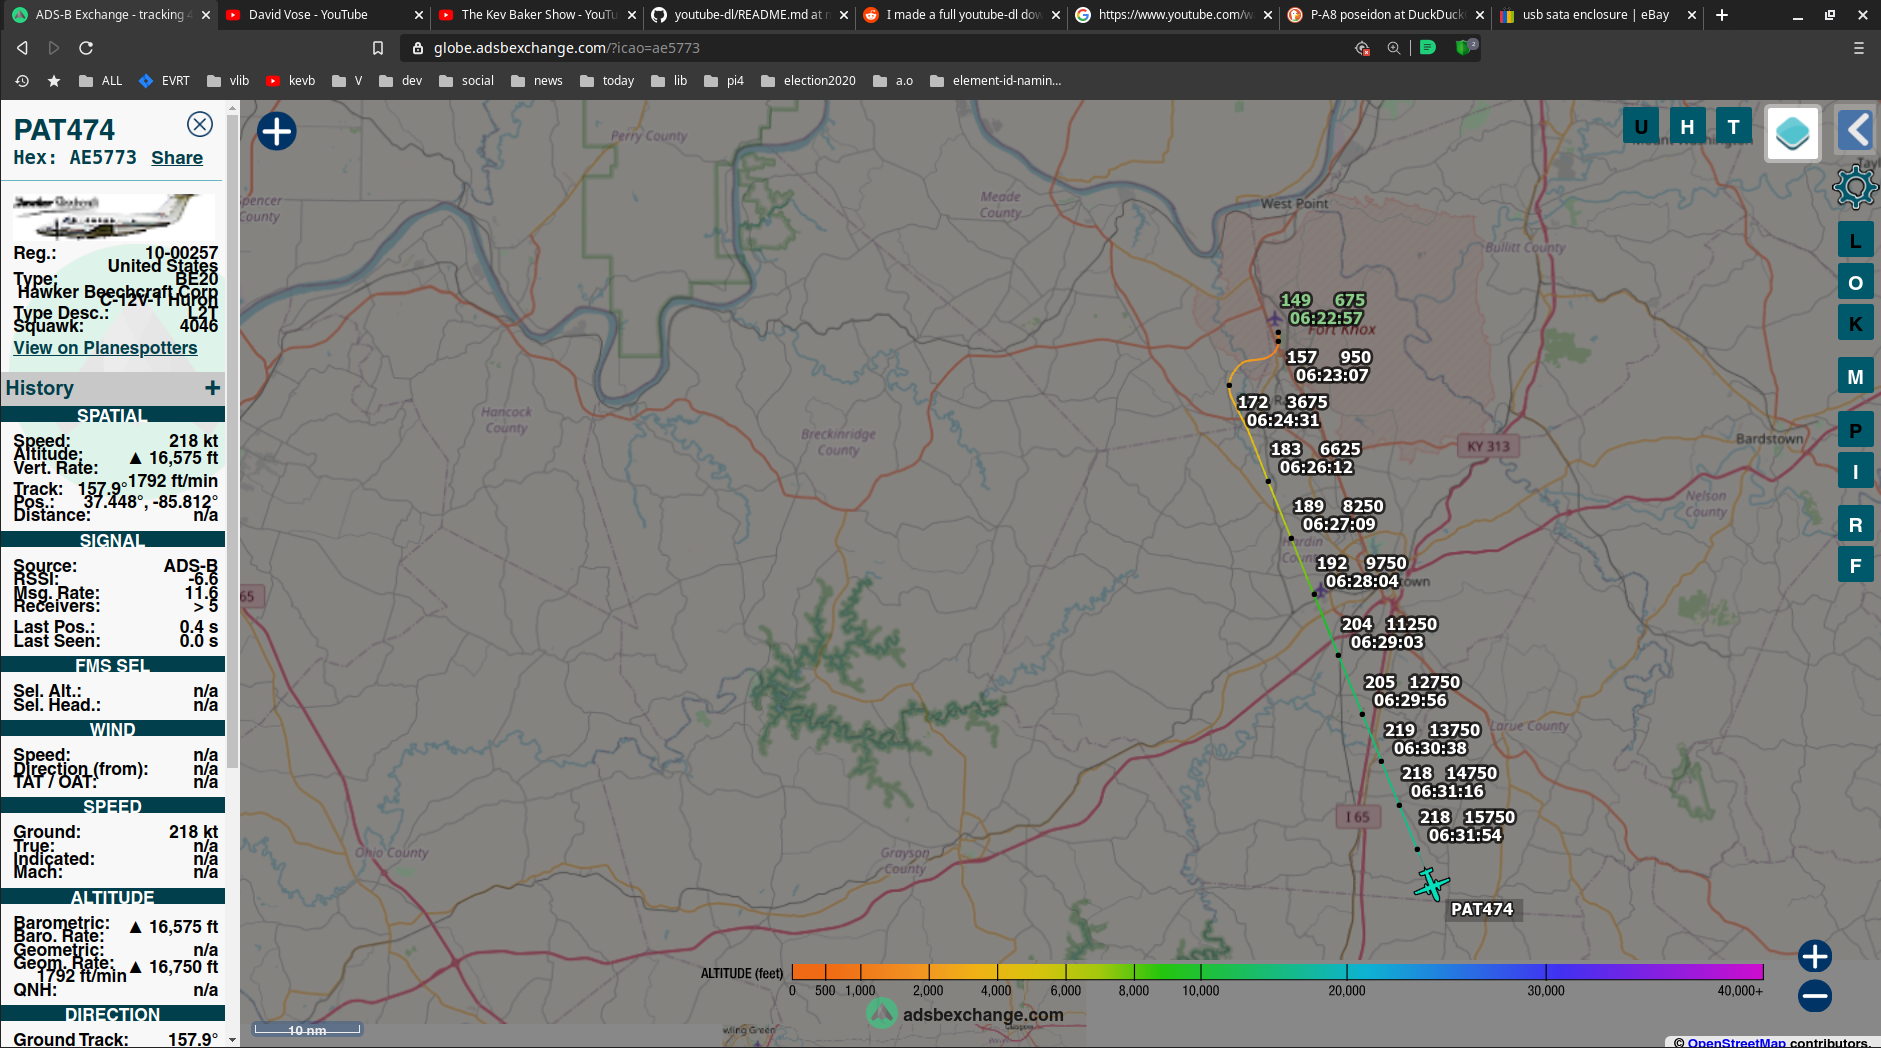The height and width of the screenshot is (1048, 1881).
Task: Collapse sidebar with the left chevron button
Action: pos(1856,130)
